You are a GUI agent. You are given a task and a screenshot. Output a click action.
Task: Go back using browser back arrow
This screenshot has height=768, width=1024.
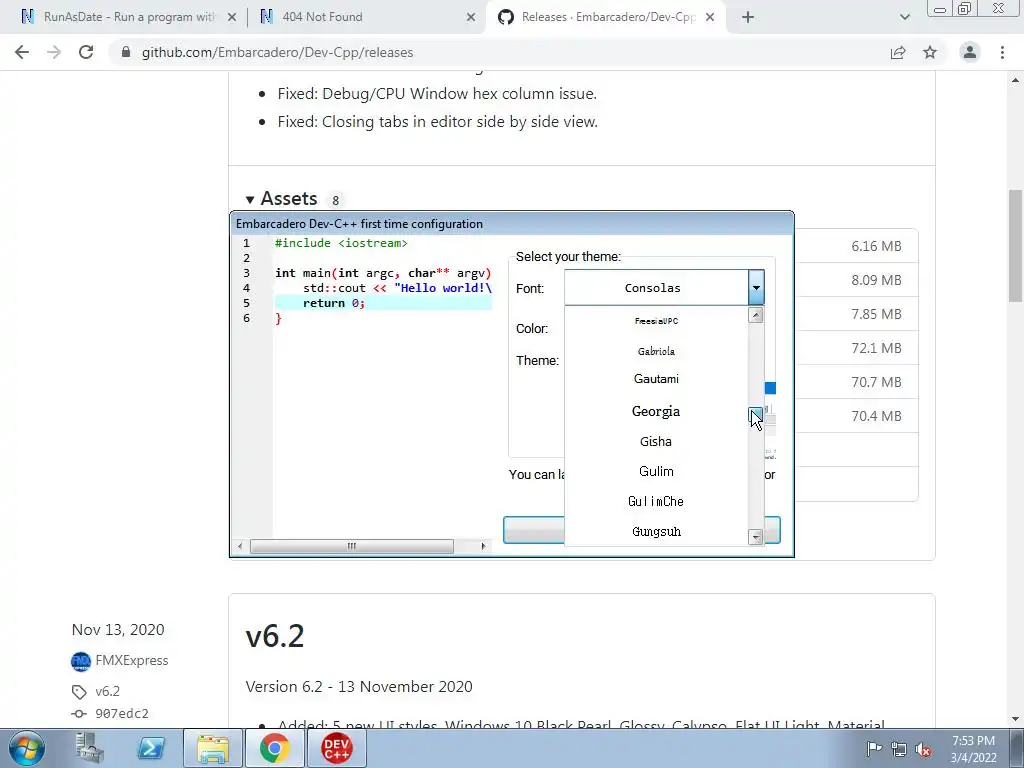click(22, 52)
